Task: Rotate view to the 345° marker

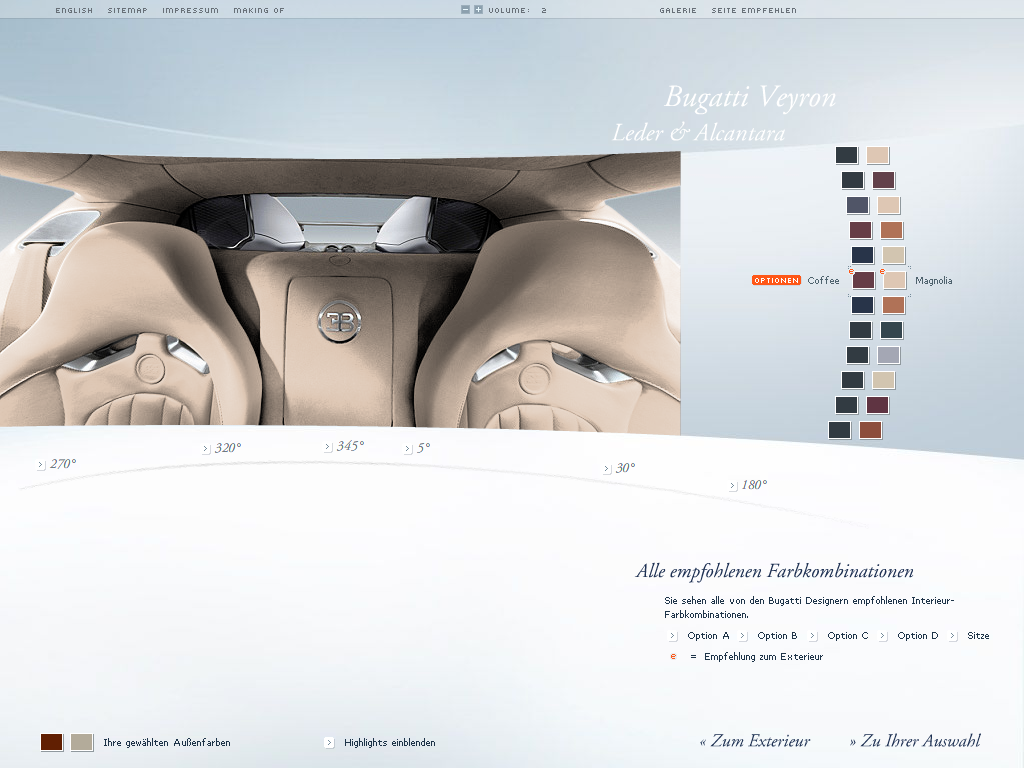Action: [x=328, y=447]
